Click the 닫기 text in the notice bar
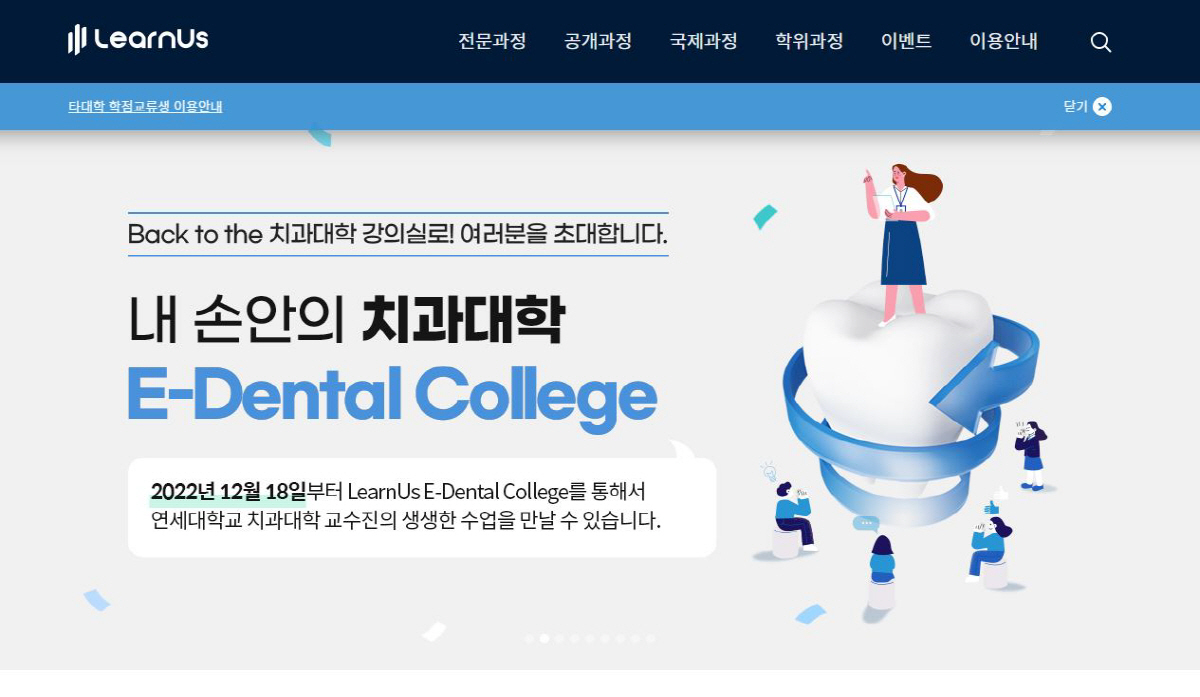Viewport: 1200px width, 697px height. (x=1075, y=106)
